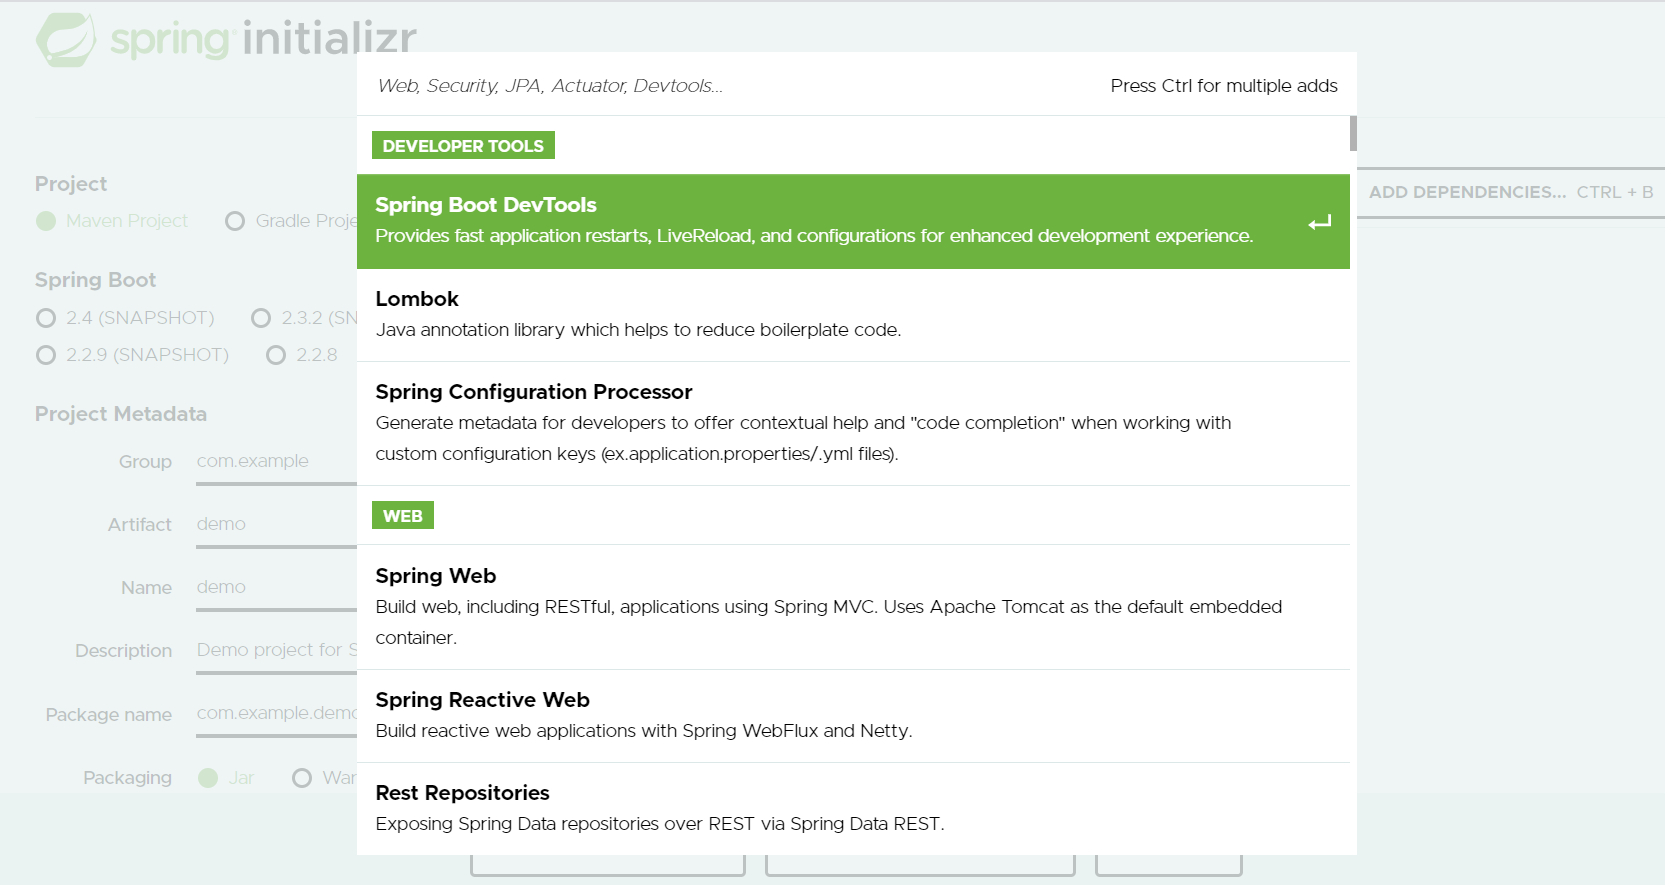Screen dimensions: 1665x885
Task: Click the 'Press Ctrl for multiple adds' hint
Action: (x=1224, y=86)
